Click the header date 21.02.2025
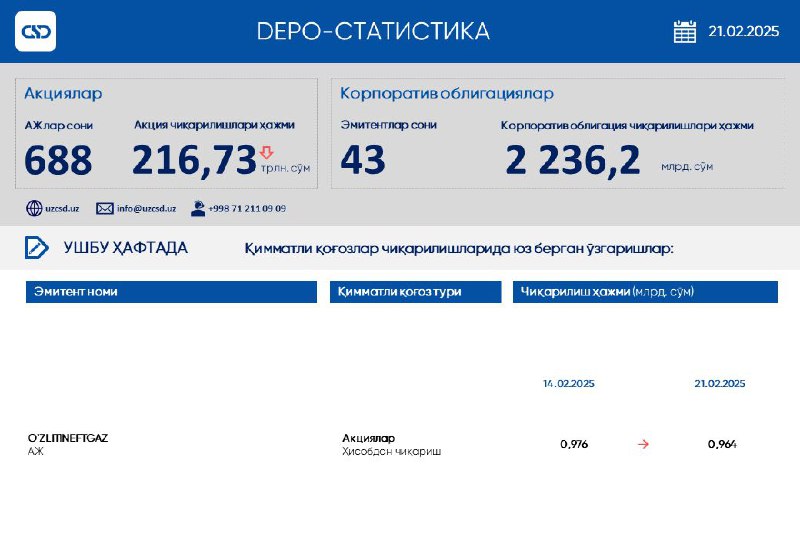Image resolution: width=800 pixels, height=554 pixels. coord(743,32)
